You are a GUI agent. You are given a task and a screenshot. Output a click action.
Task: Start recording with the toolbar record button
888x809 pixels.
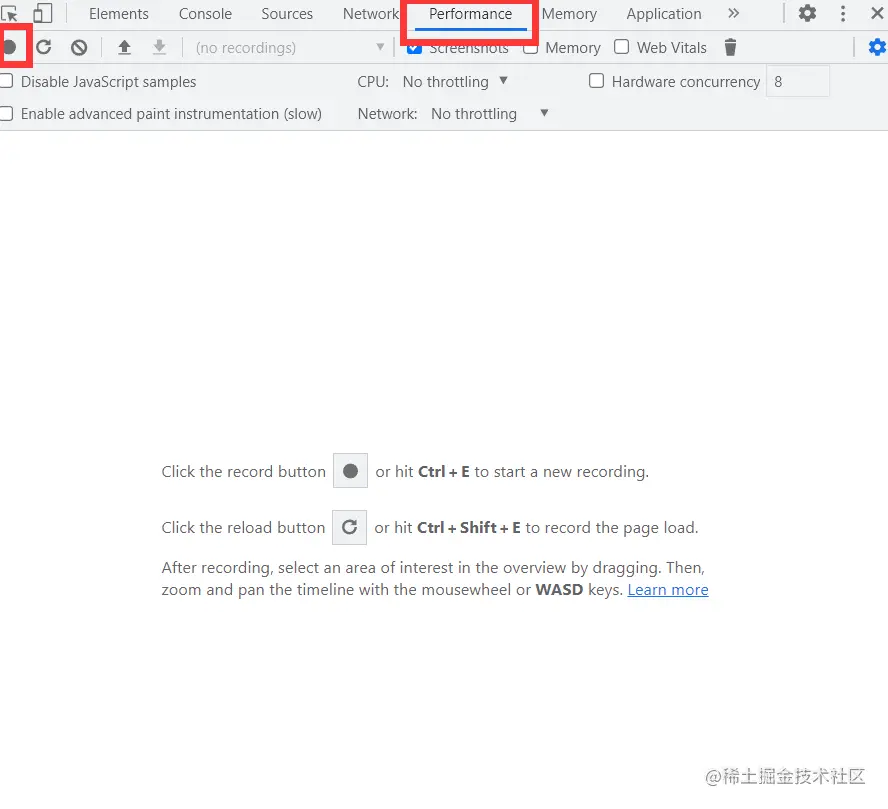(x=10, y=47)
